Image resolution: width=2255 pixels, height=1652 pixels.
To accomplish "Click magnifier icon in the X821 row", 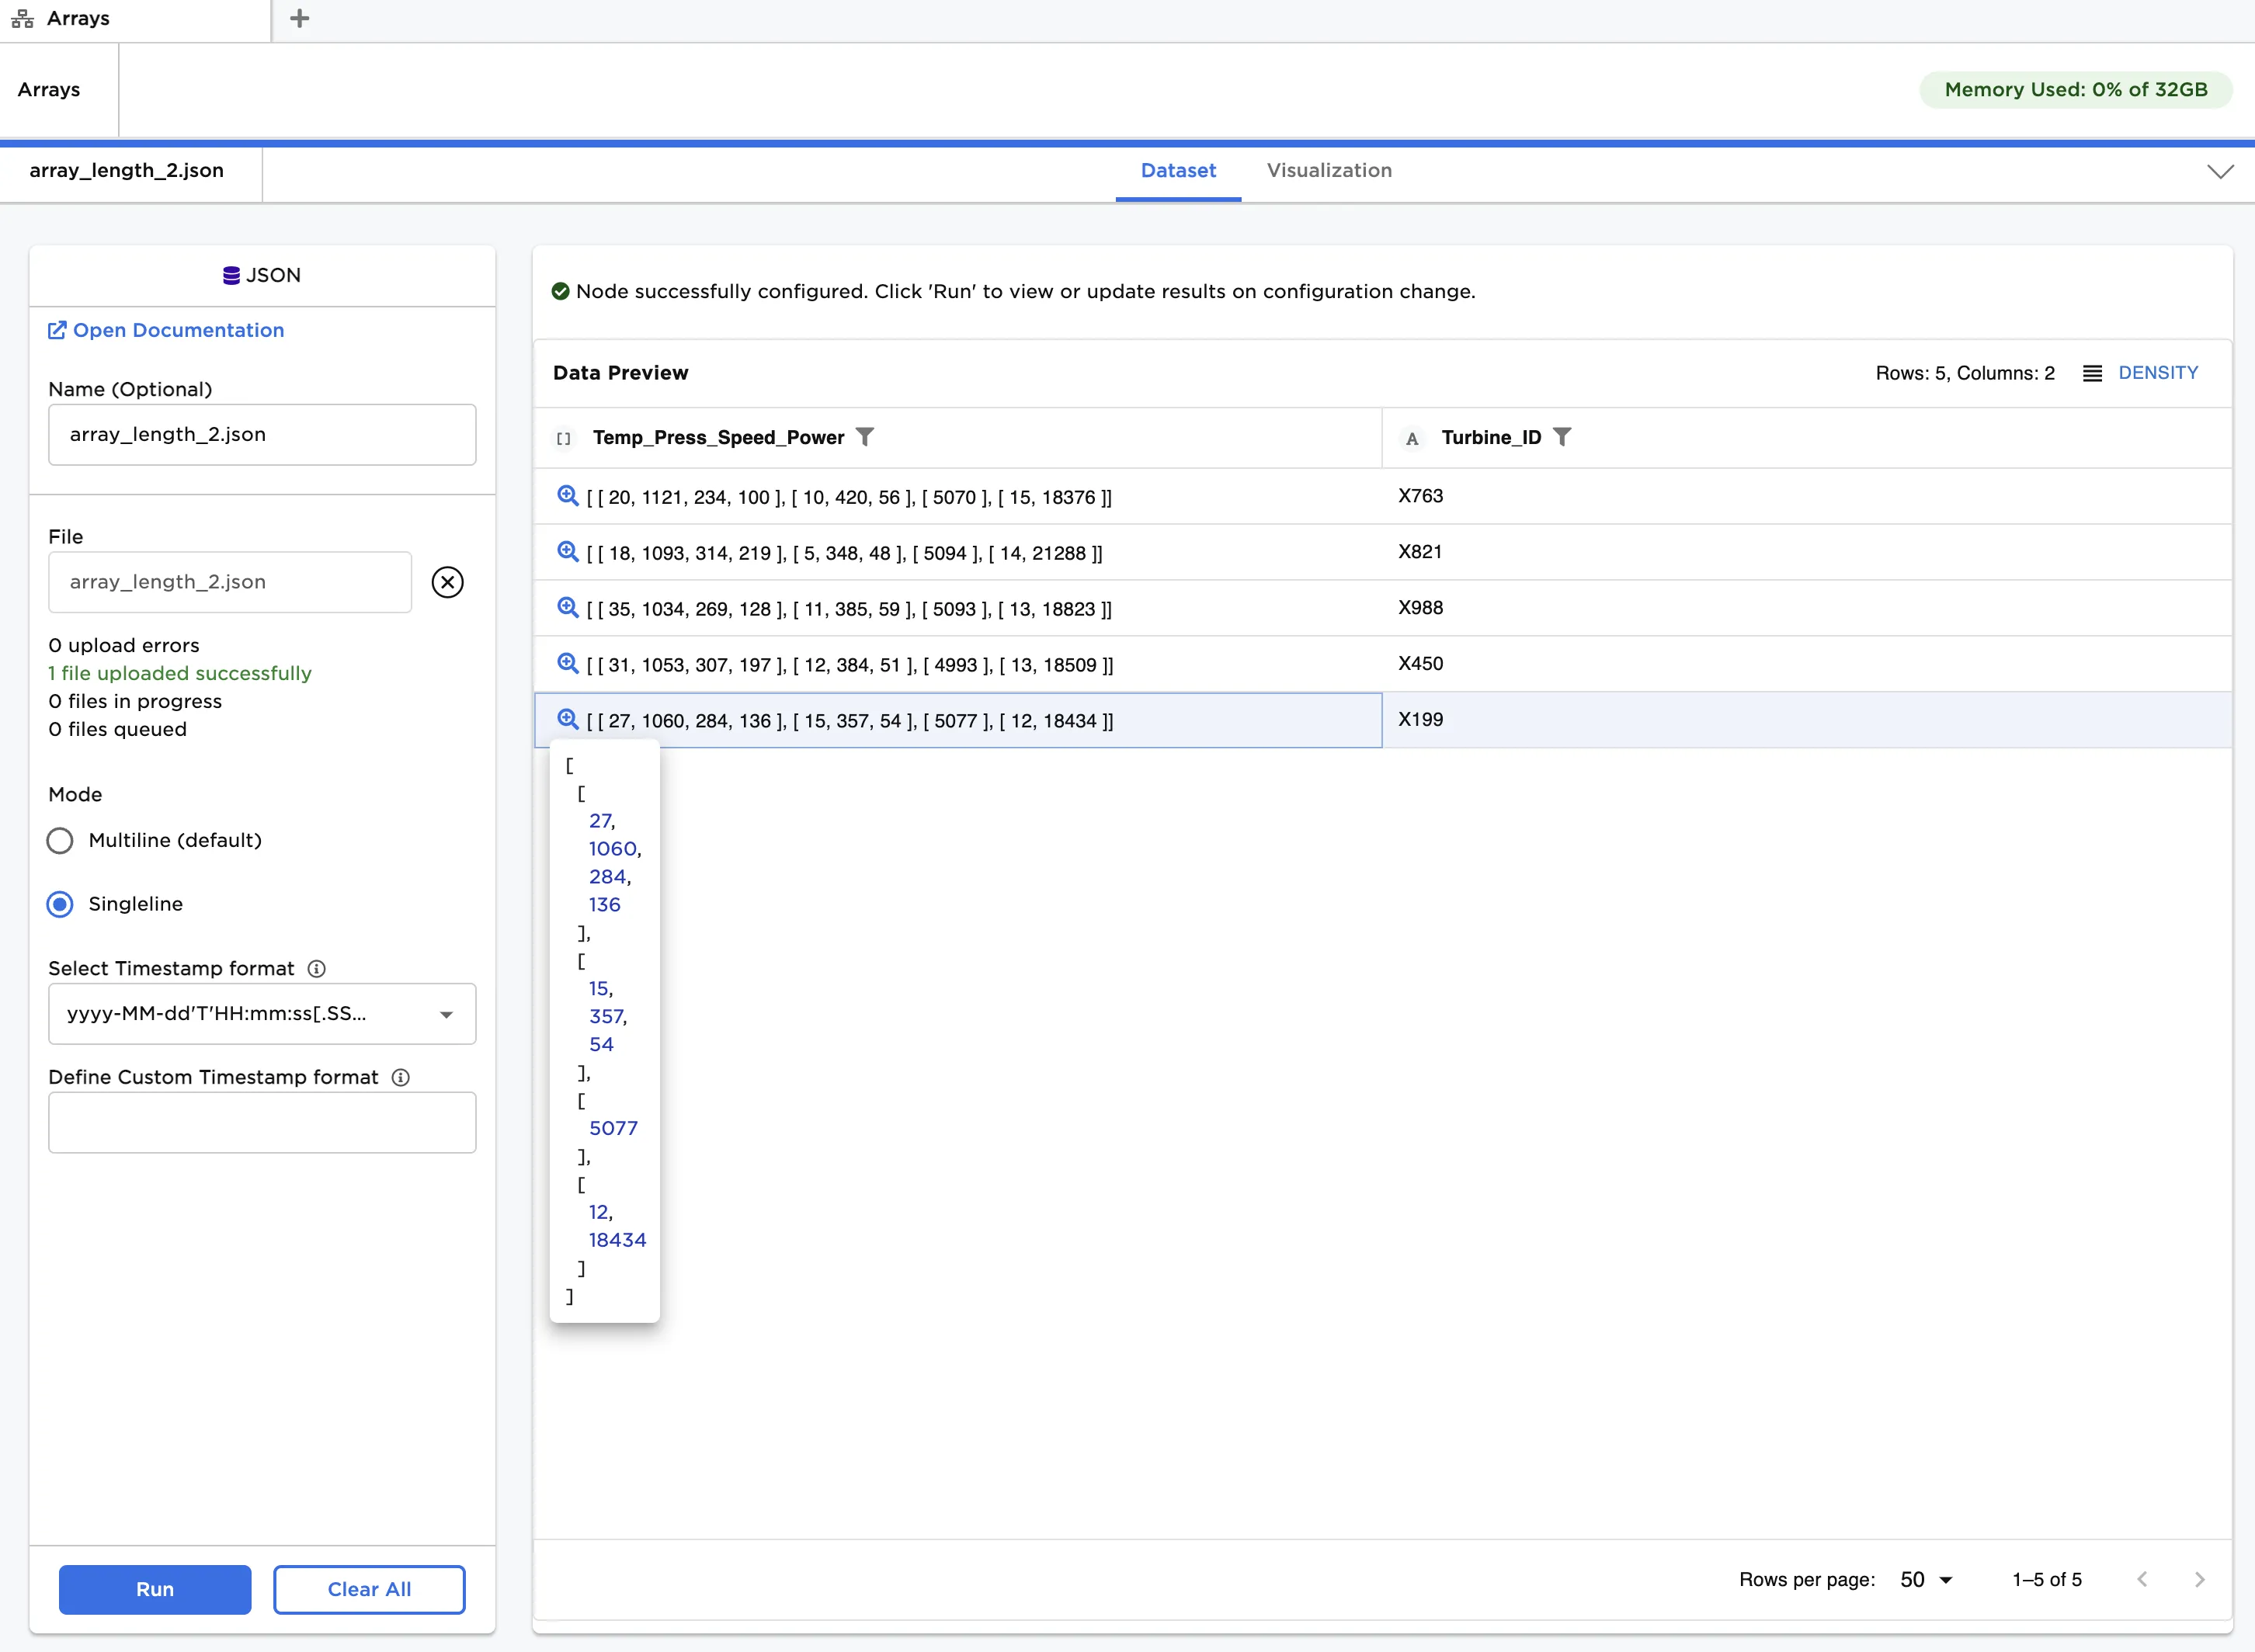I will point(567,552).
